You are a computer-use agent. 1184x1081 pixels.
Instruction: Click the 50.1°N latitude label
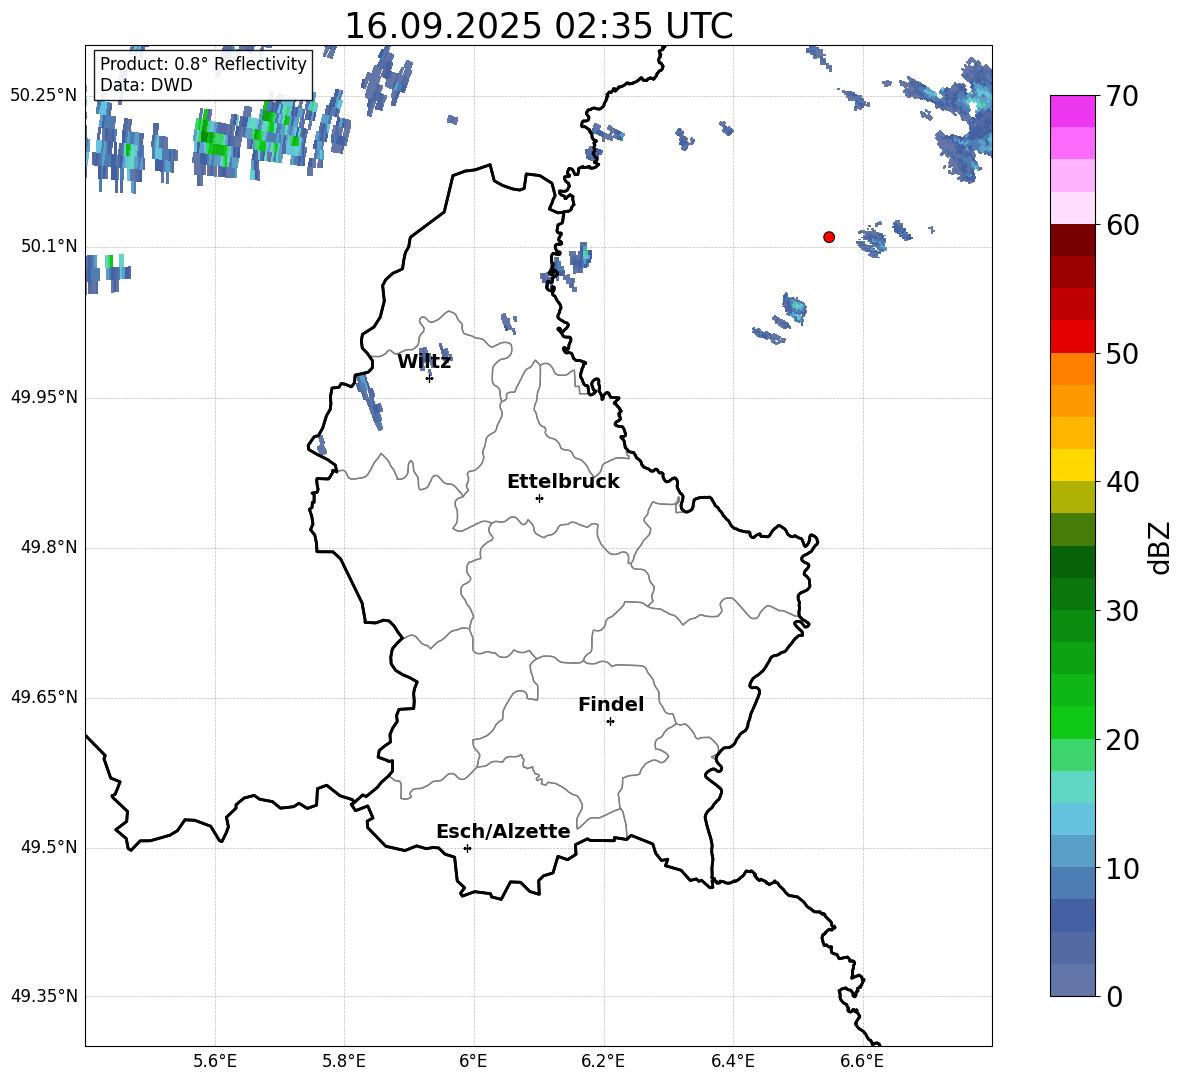(x=49, y=247)
